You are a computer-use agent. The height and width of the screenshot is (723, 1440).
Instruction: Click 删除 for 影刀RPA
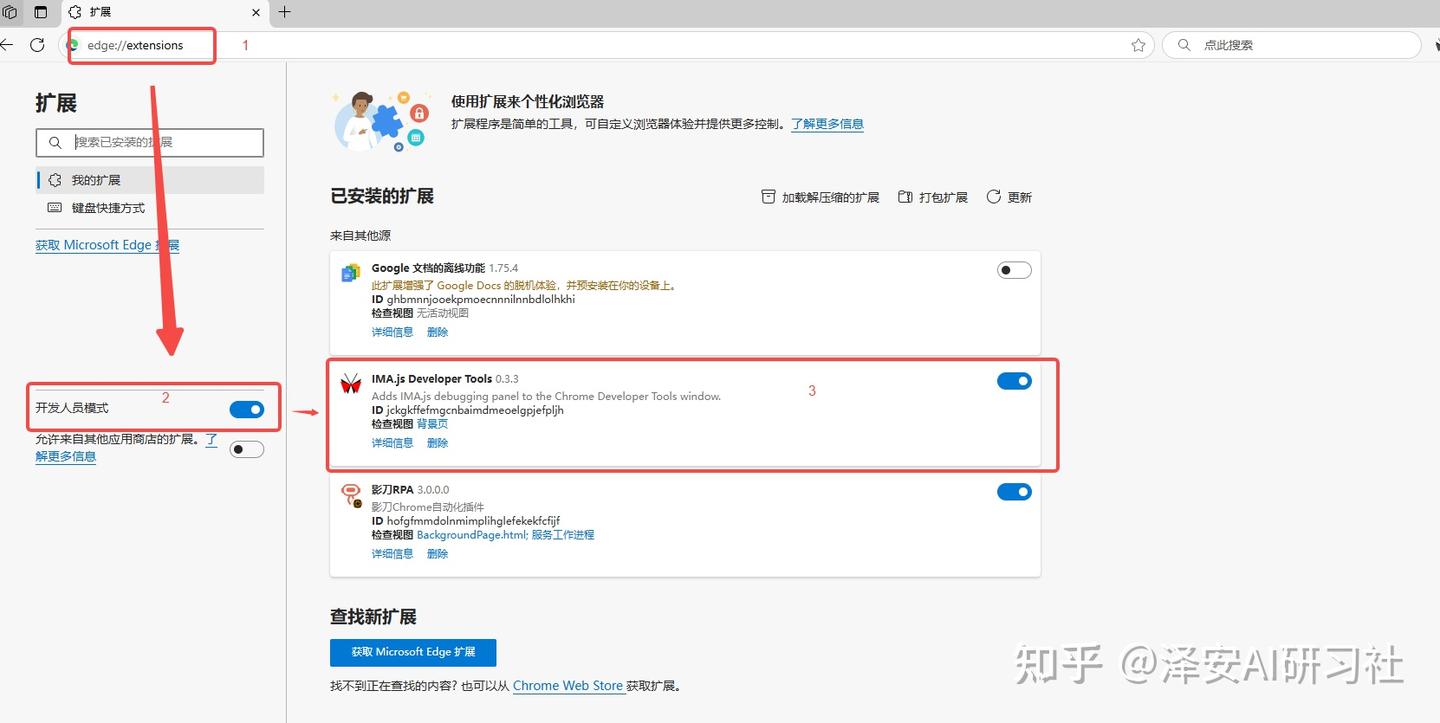(x=437, y=554)
